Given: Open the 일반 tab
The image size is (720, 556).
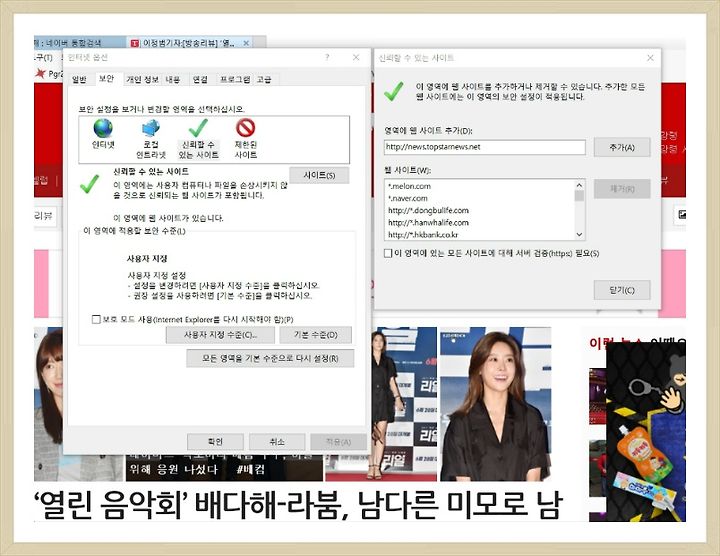Looking at the screenshot, I should pos(79,79).
